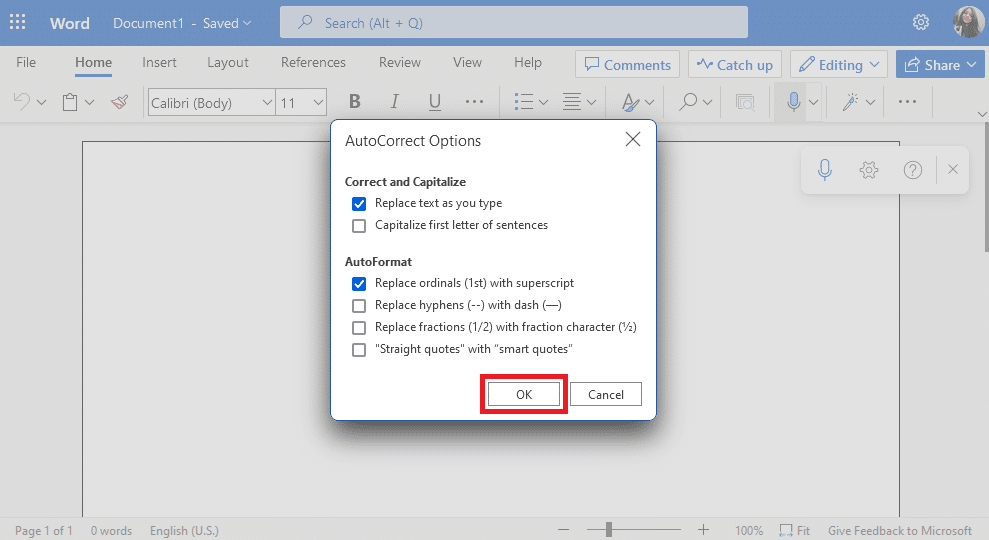Click zoom in plus icon
Image resolution: width=989 pixels, height=540 pixels.
tap(703, 530)
